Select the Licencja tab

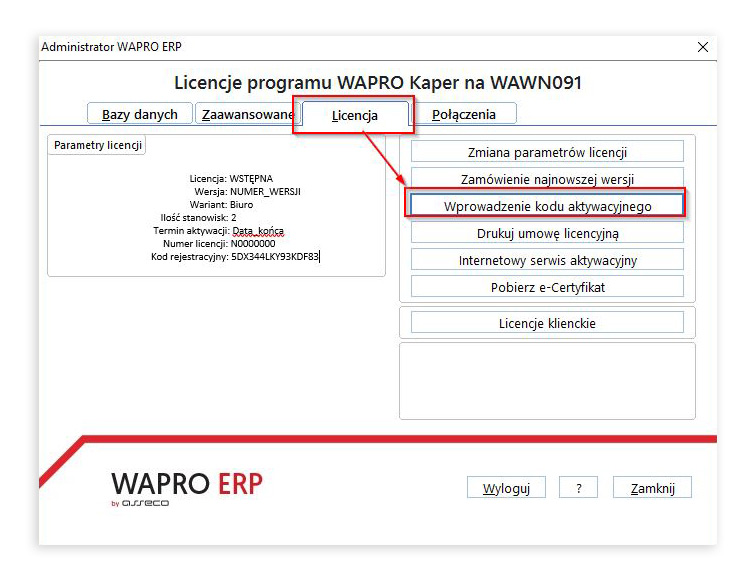point(355,115)
